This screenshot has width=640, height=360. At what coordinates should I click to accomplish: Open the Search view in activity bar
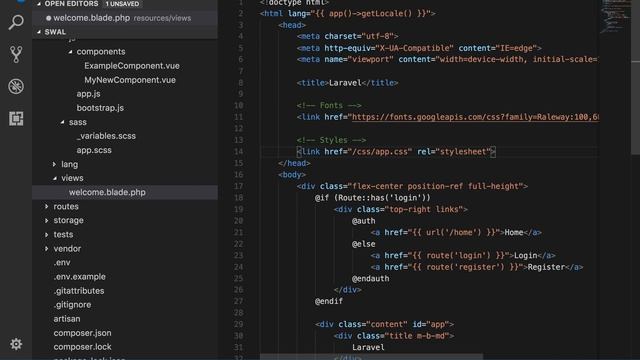[16, 22]
